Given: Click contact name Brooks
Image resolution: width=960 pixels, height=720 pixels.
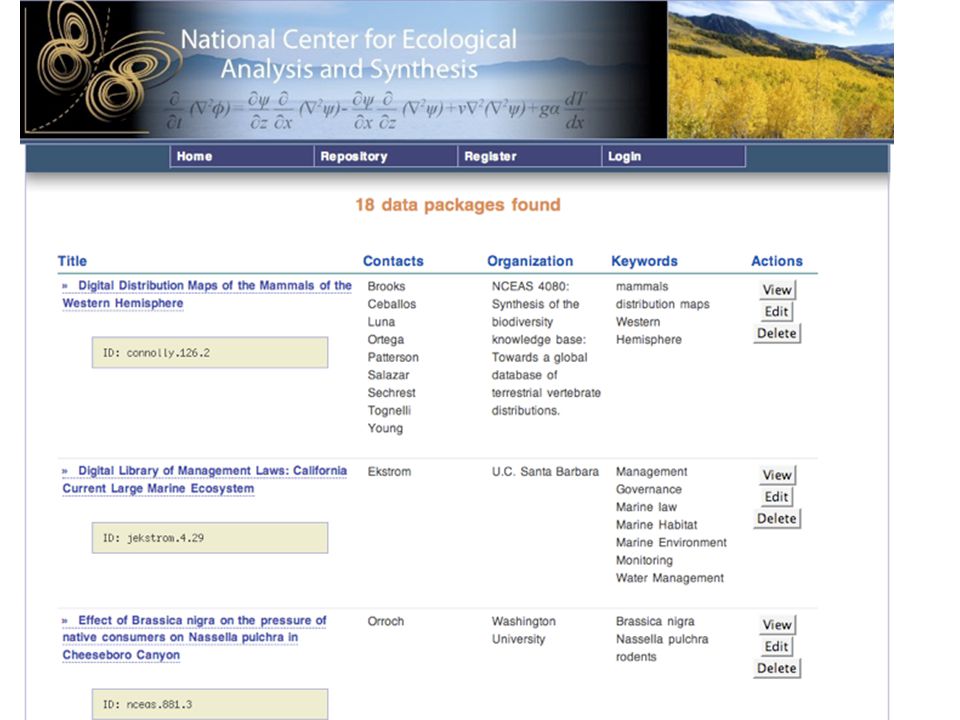Looking at the screenshot, I should point(386,286).
